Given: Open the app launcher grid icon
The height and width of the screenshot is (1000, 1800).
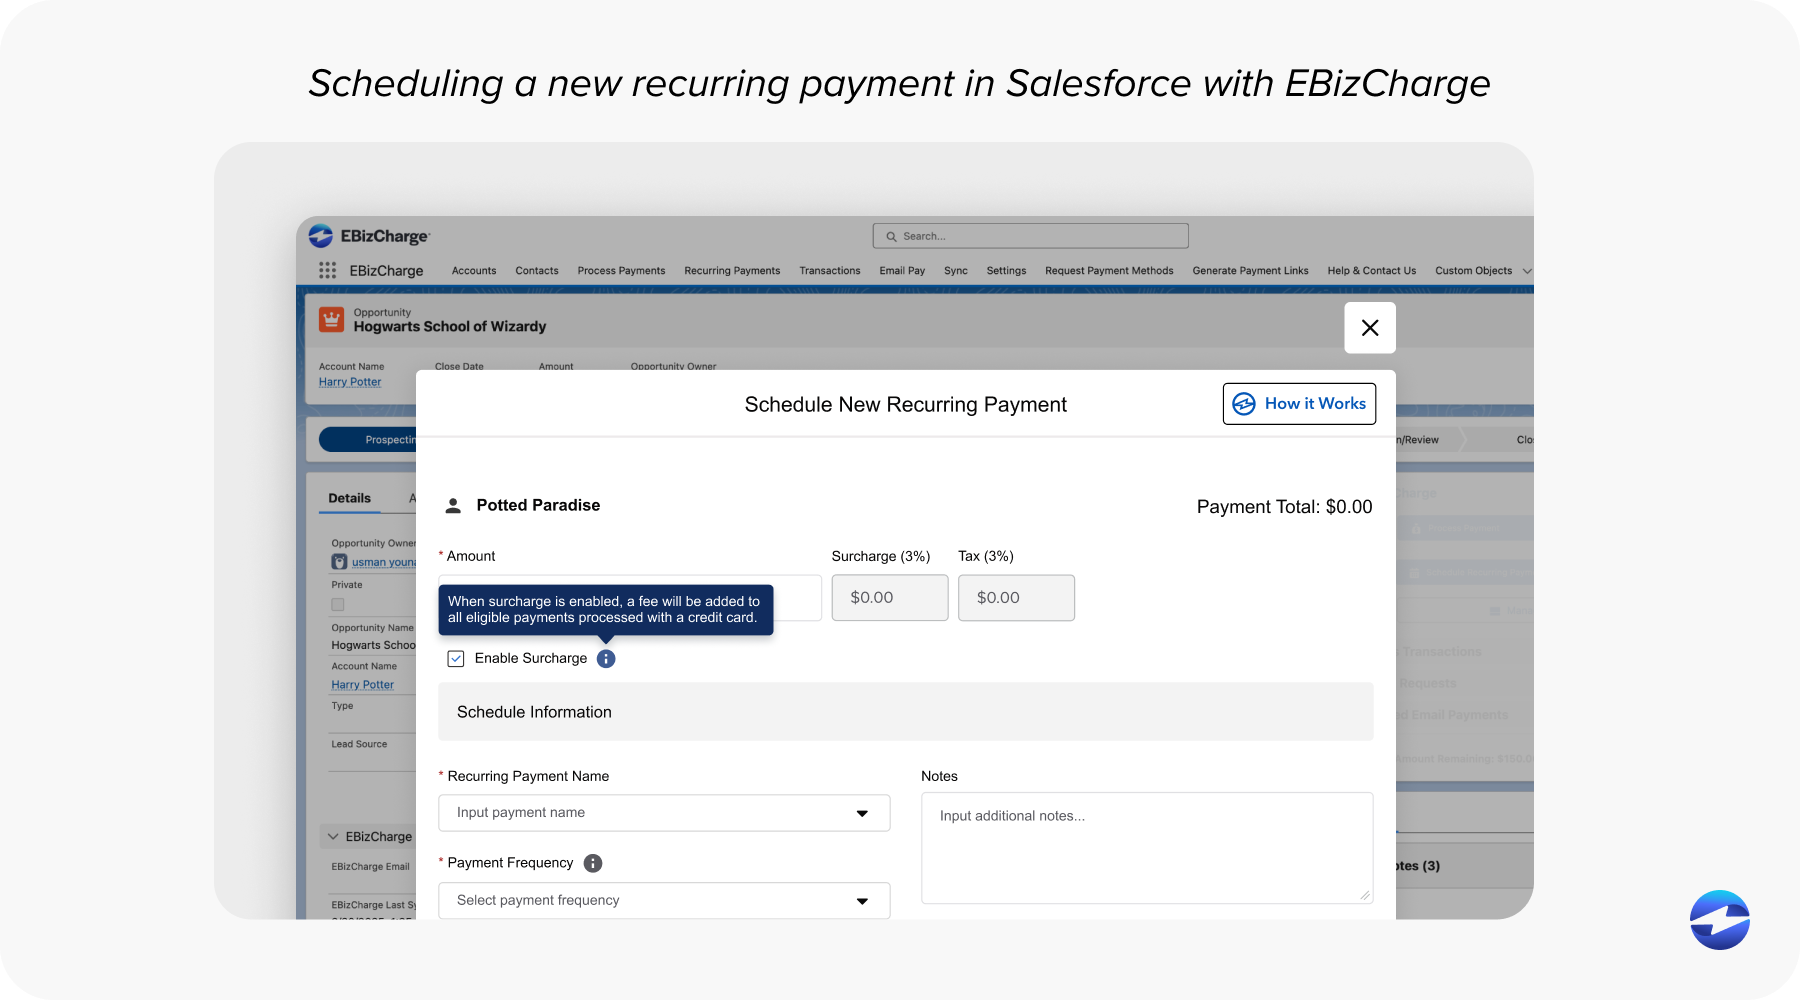Looking at the screenshot, I should 327,270.
